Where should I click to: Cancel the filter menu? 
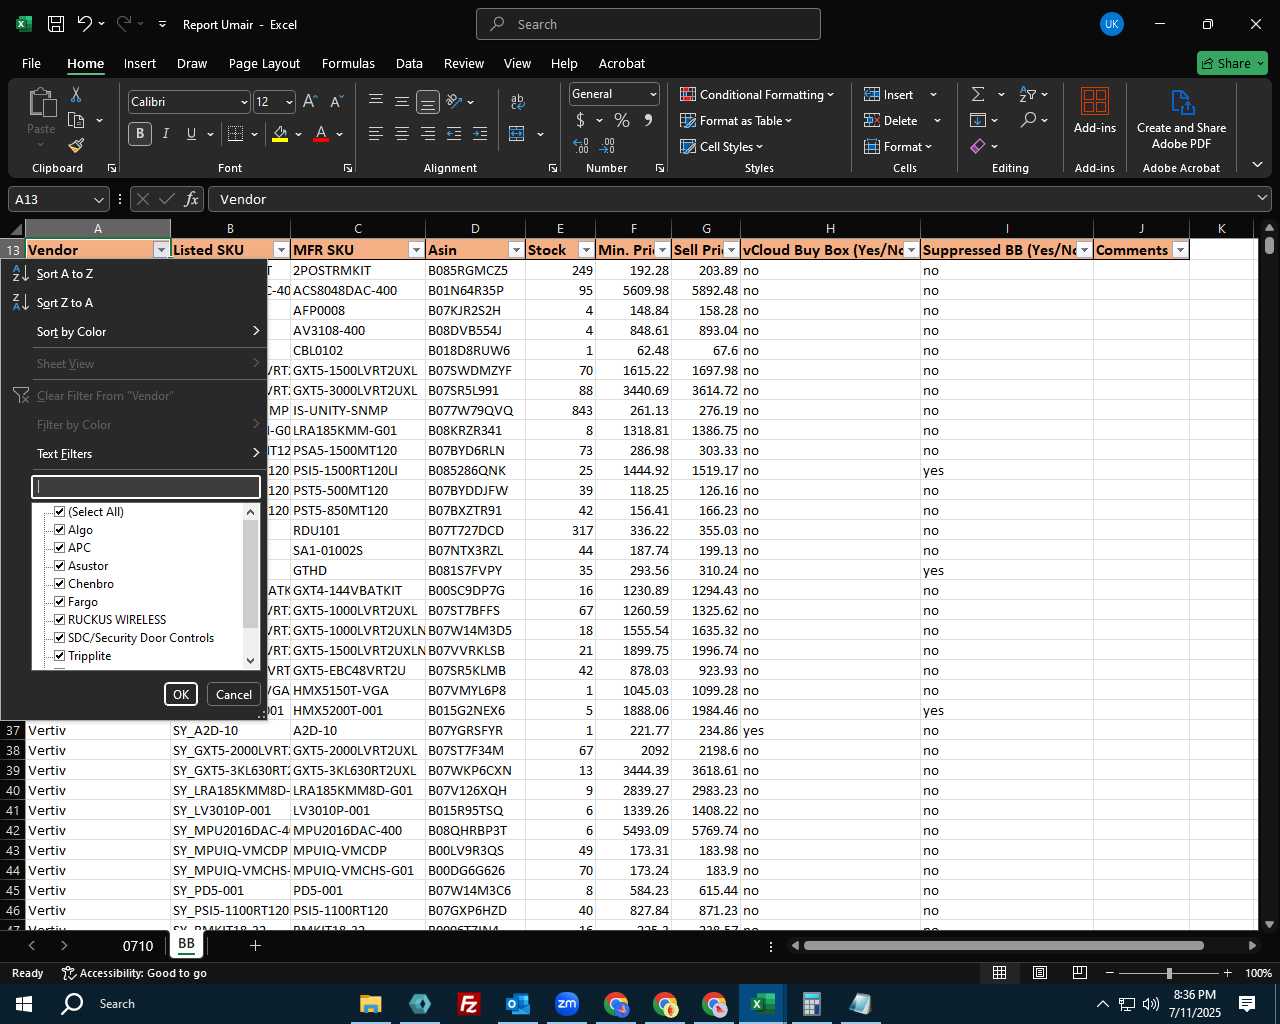pos(234,694)
